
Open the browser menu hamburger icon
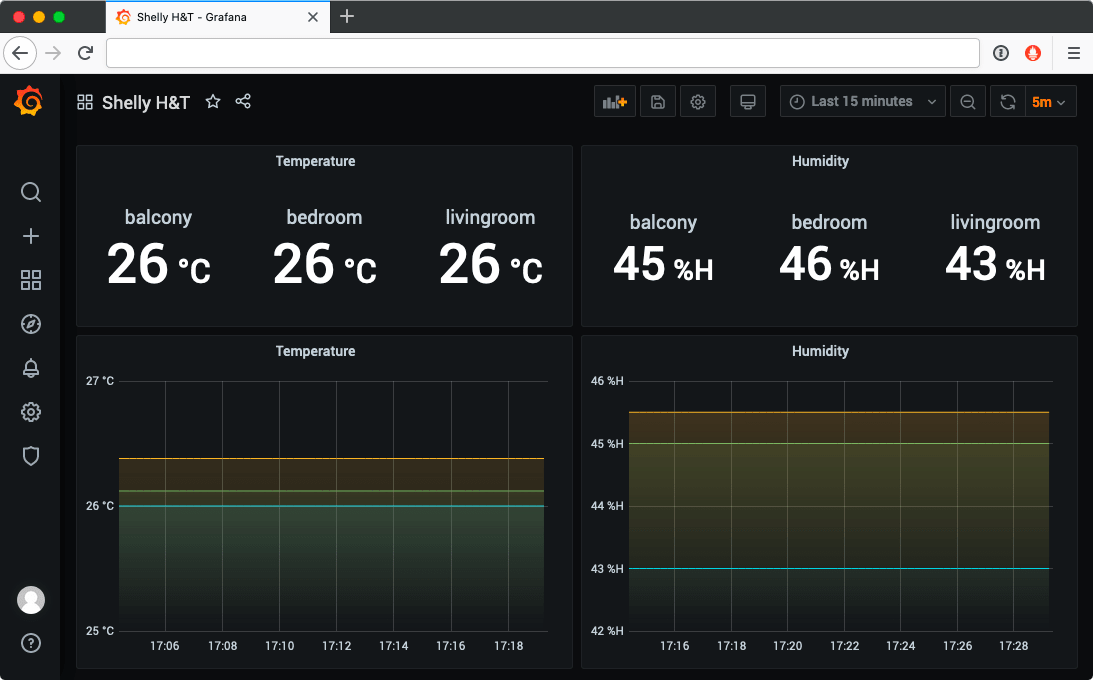point(1072,53)
